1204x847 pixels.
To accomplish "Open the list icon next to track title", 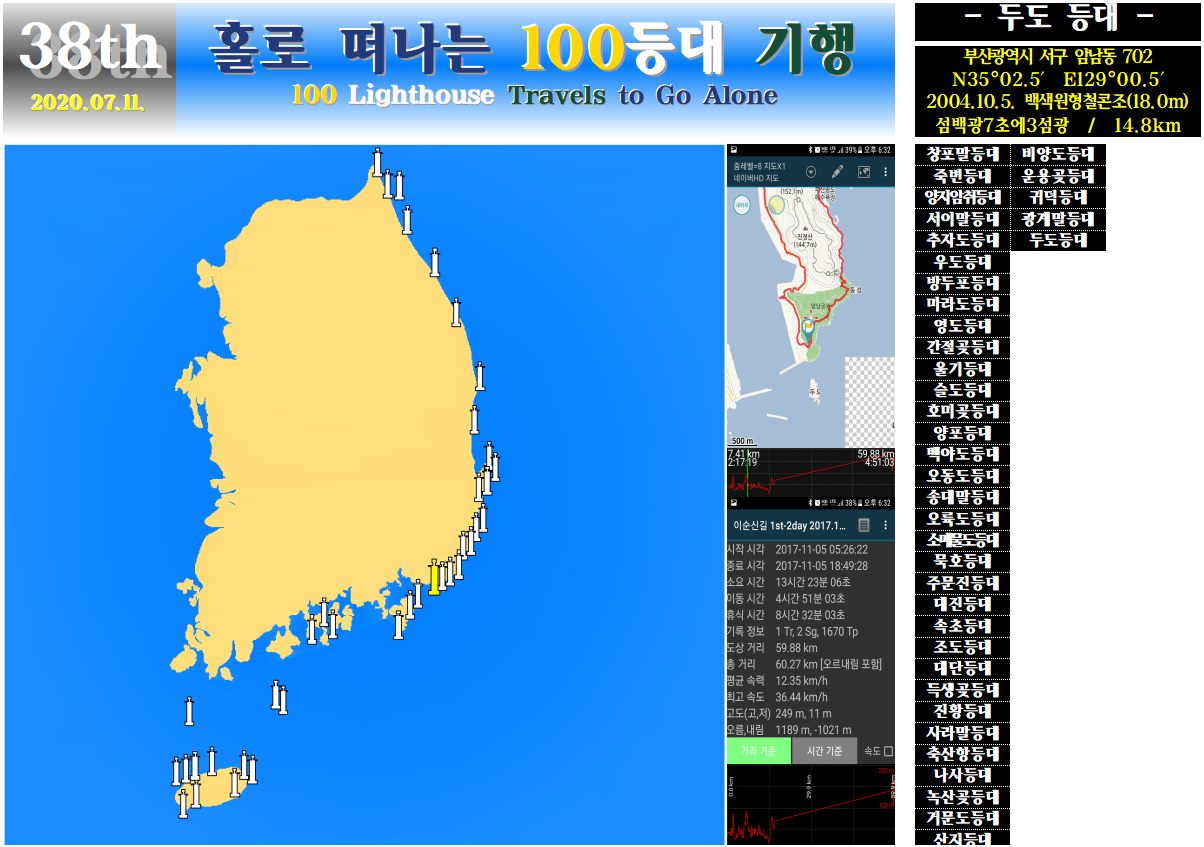I will coord(864,525).
